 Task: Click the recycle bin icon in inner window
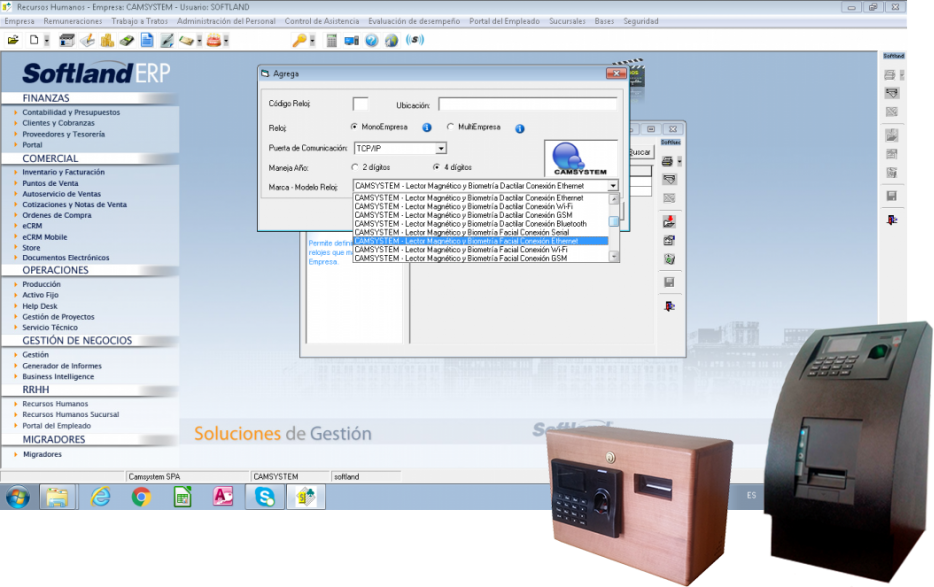coord(669,259)
